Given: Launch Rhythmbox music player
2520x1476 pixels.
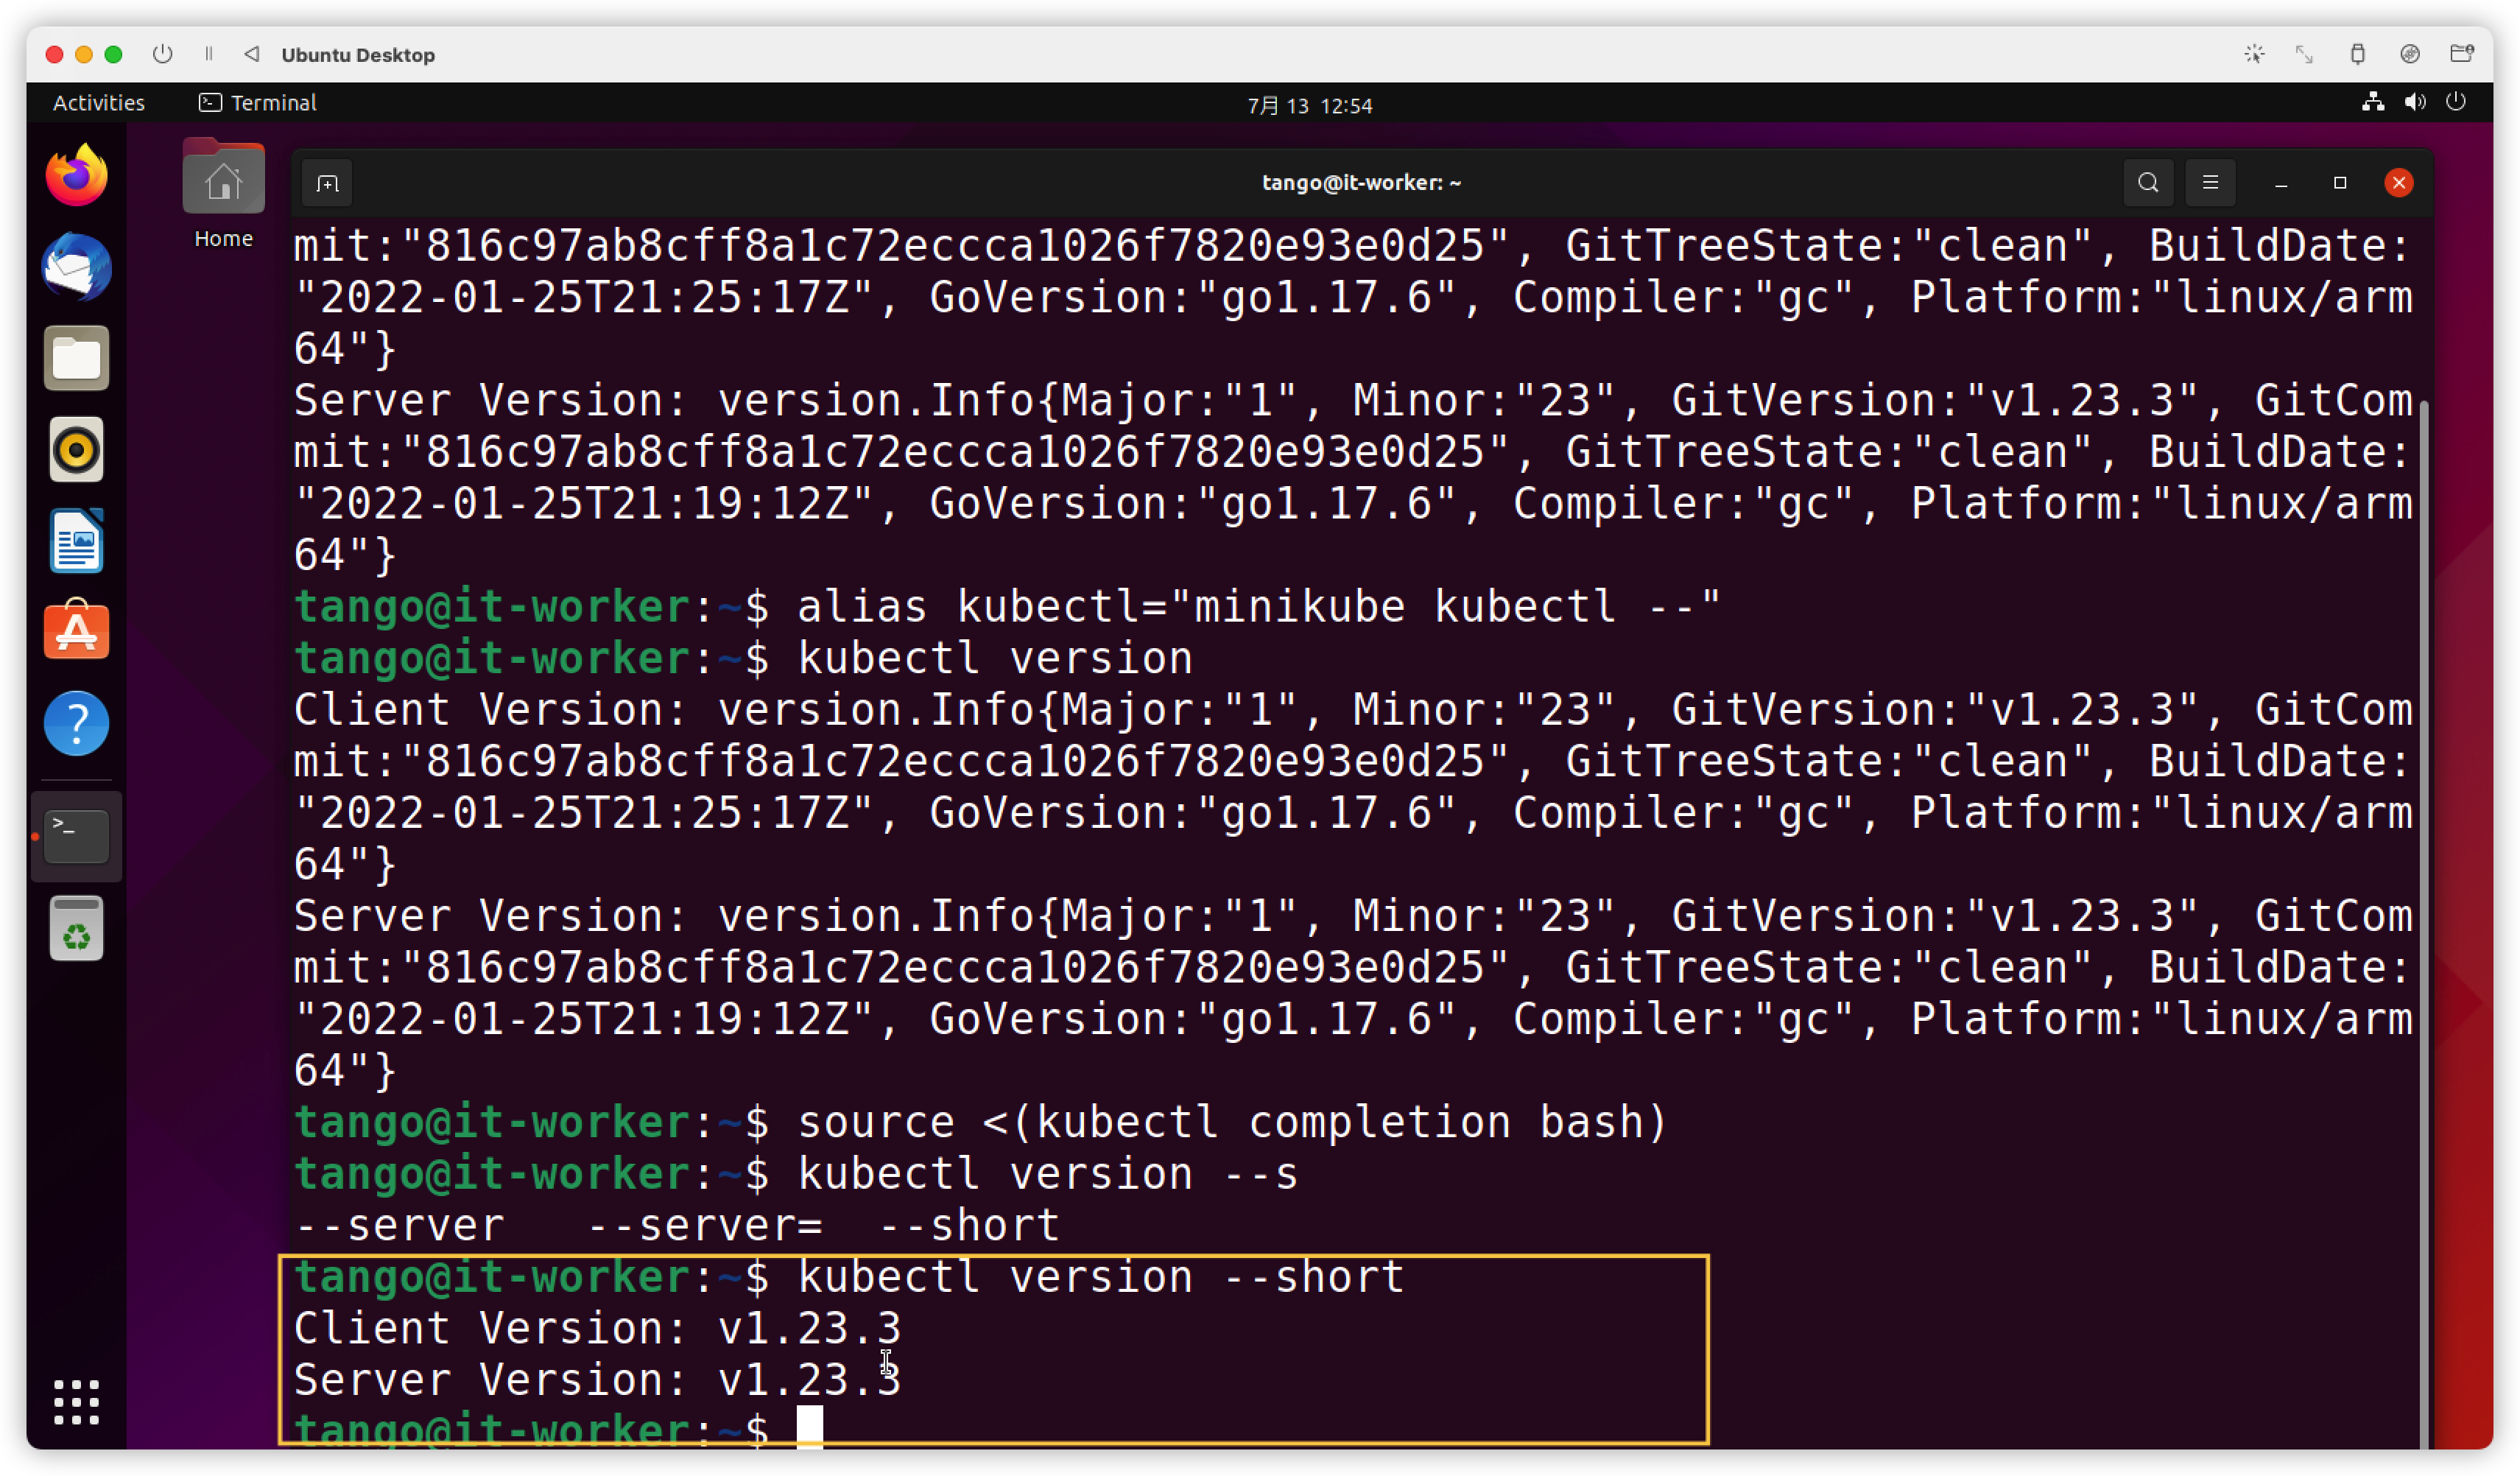Looking at the screenshot, I should [x=77, y=450].
